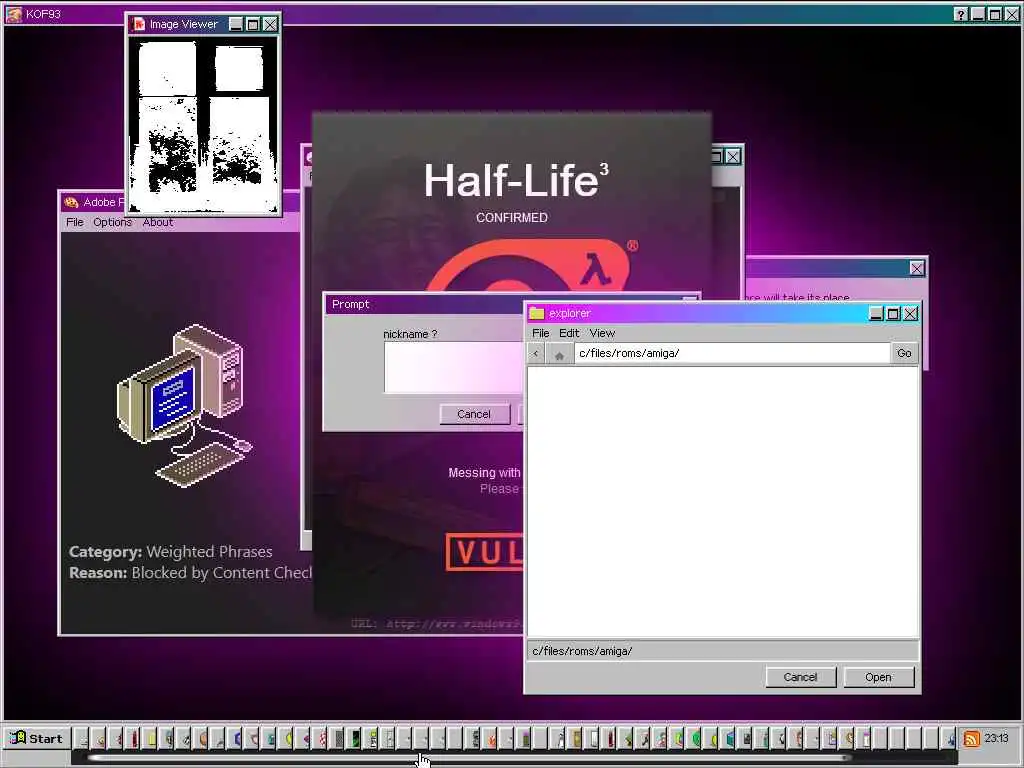Close the Image Viewer window
The image size is (1024, 768).
pos(270,24)
